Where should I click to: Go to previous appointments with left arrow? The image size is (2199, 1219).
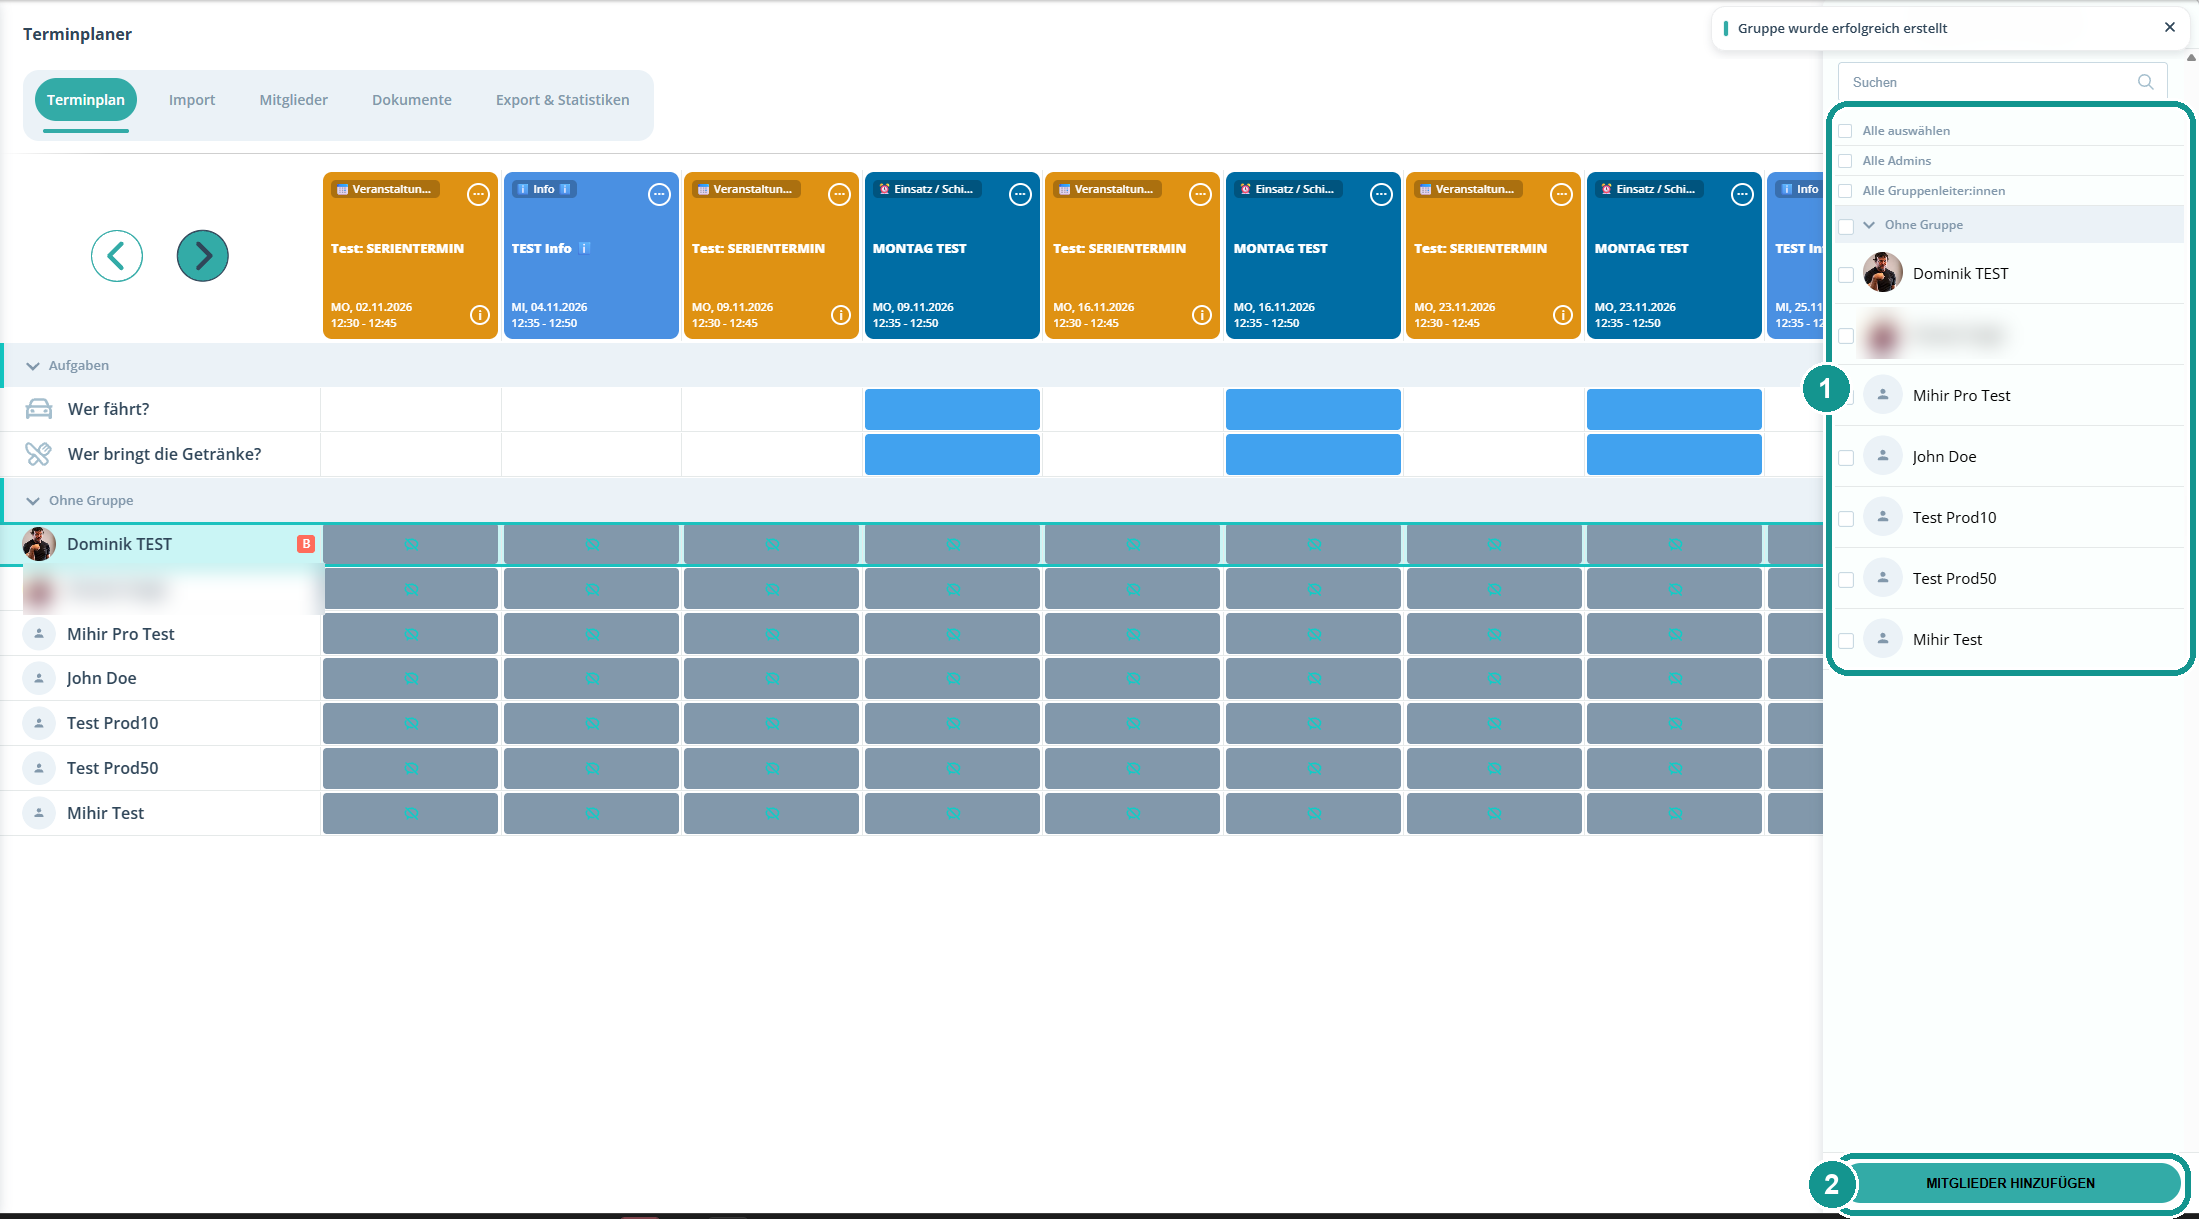pos(117,256)
